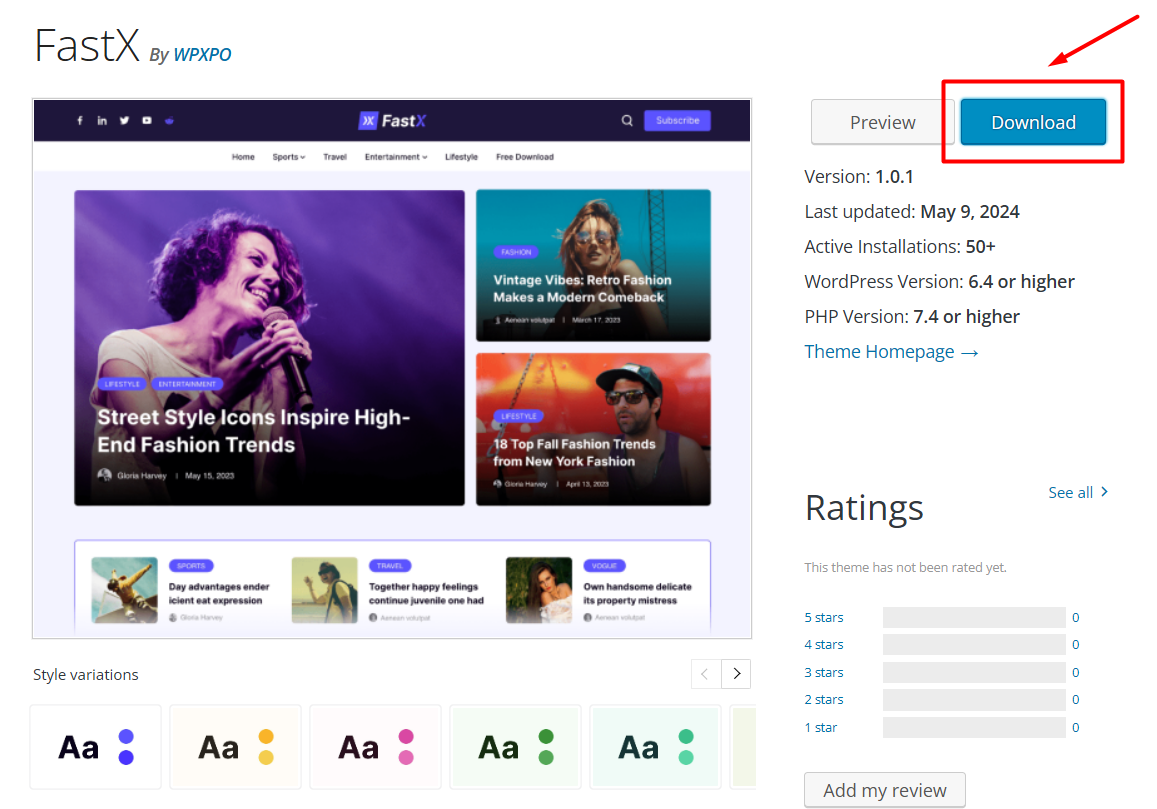This screenshot has height=809, width=1157.
Task: Click 1 star zero count link
Action: pyautogui.click(x=1076, y=727)
